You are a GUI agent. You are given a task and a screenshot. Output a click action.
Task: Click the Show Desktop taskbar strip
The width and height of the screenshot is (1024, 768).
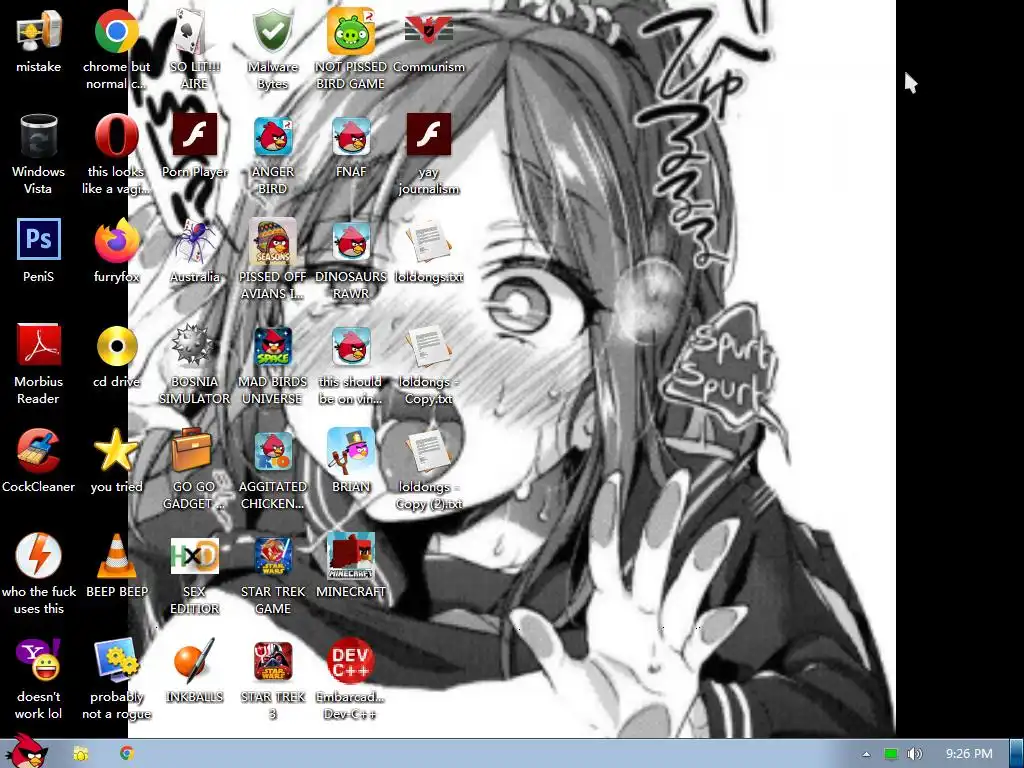1017,754
